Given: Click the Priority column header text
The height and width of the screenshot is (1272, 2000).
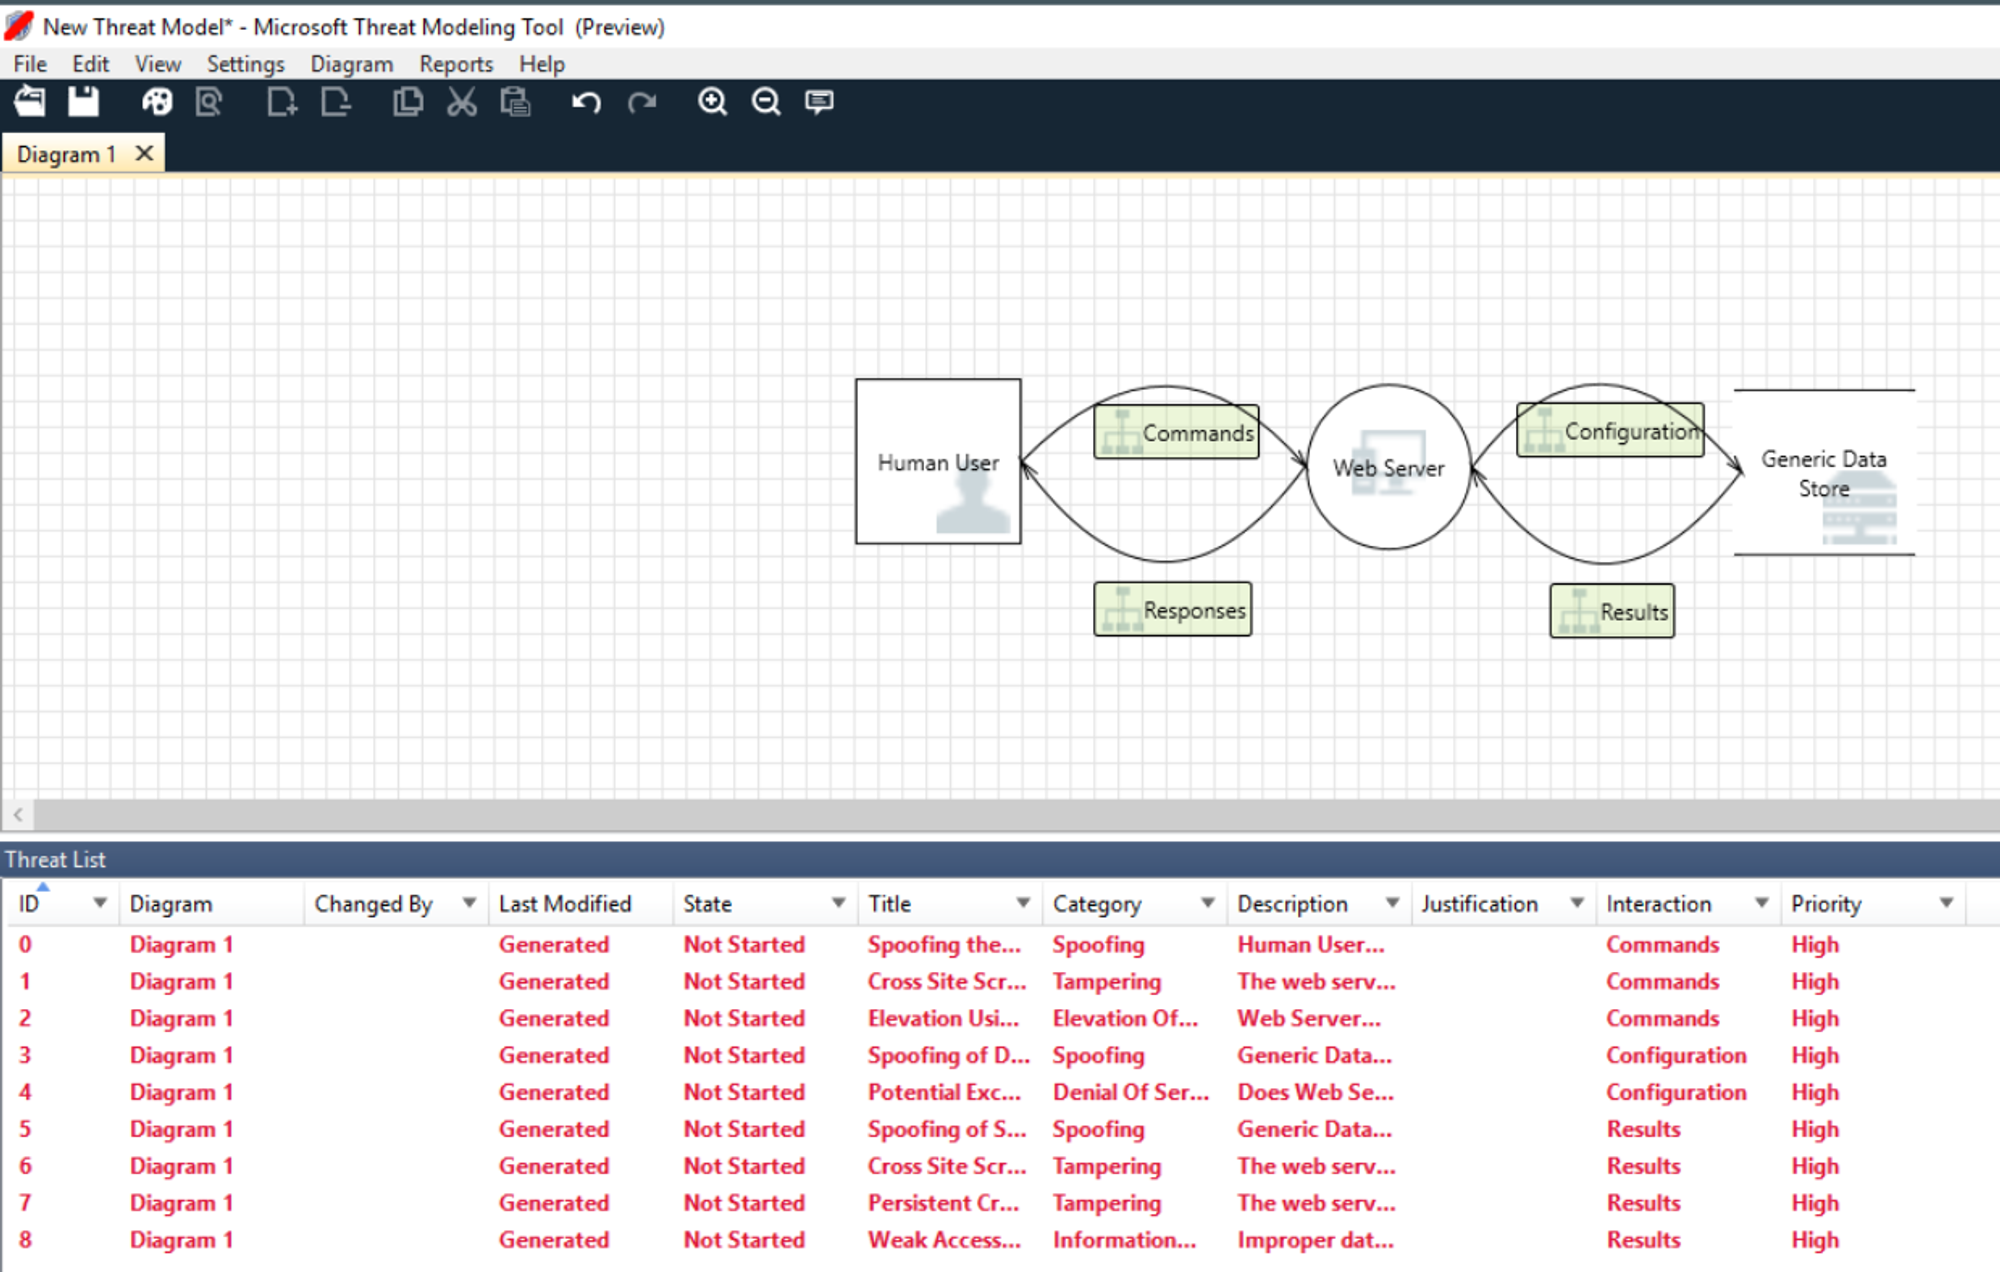Looking at the screenshot, I should [1826, 904].
